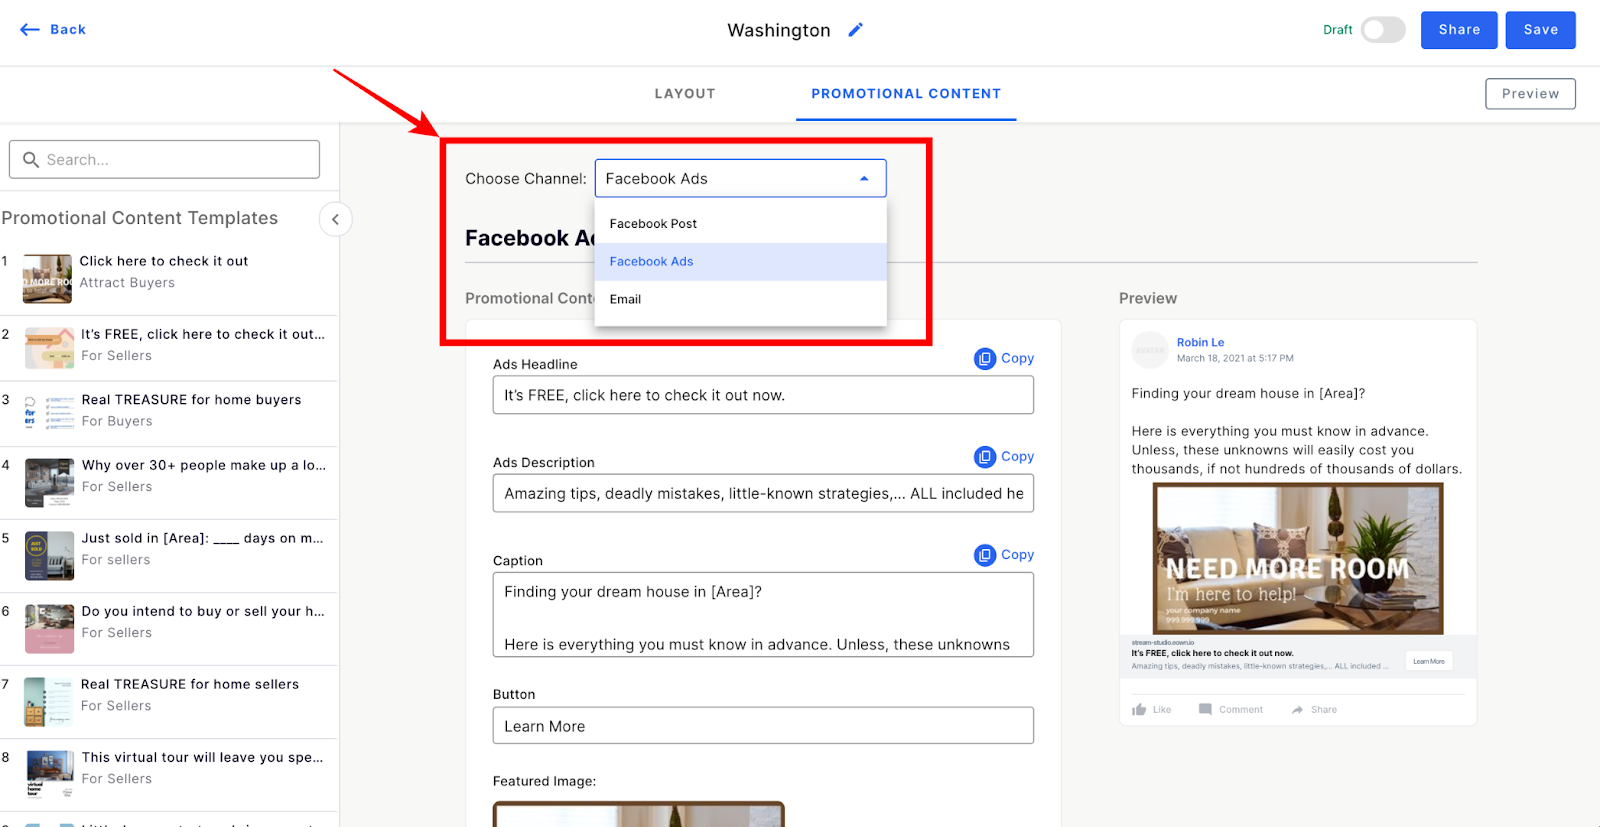Click the Featured Image thumbnail
This screenshot has width=1600, height=827.
(x=638, y=814)
